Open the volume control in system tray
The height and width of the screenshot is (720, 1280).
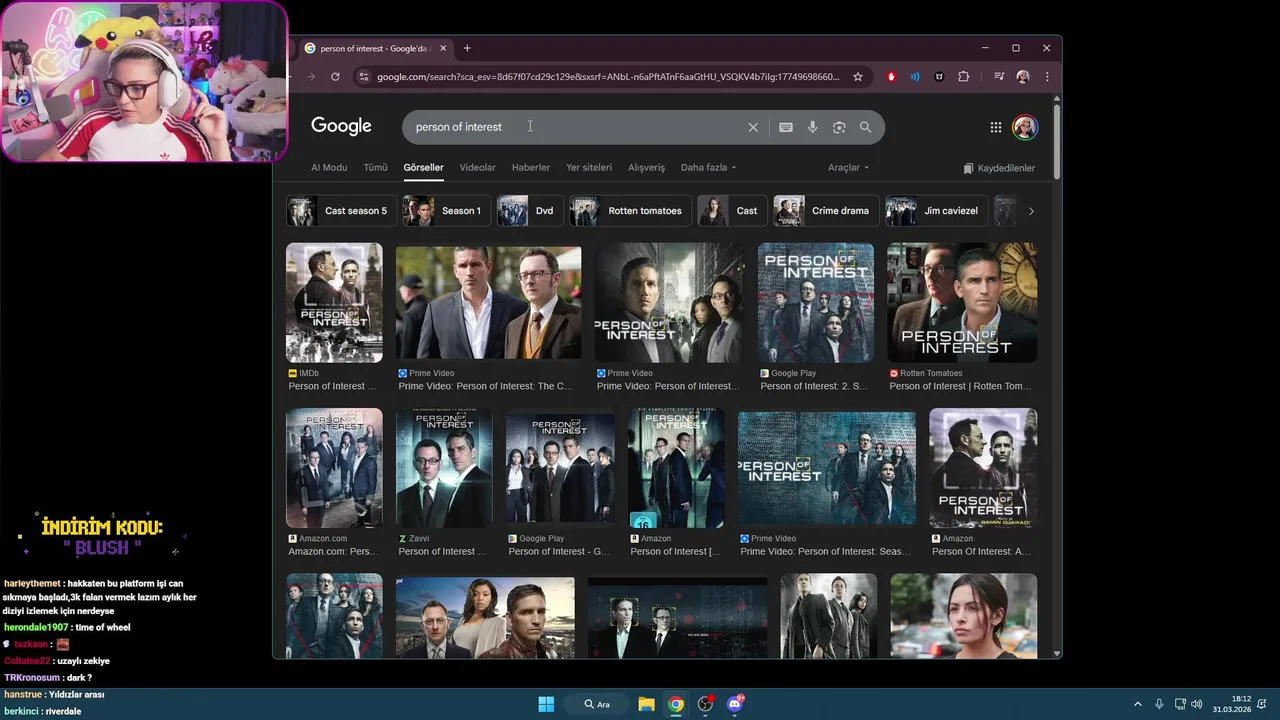pos(1199,704)
